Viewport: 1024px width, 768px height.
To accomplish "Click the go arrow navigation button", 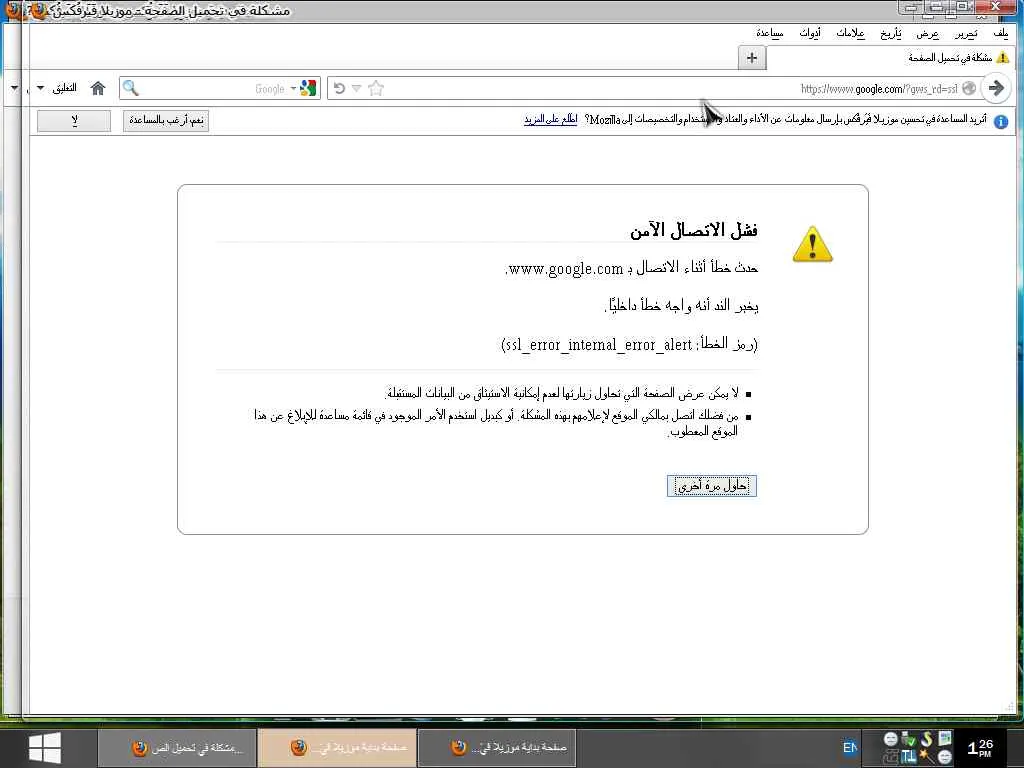I will tap(996, 88).
